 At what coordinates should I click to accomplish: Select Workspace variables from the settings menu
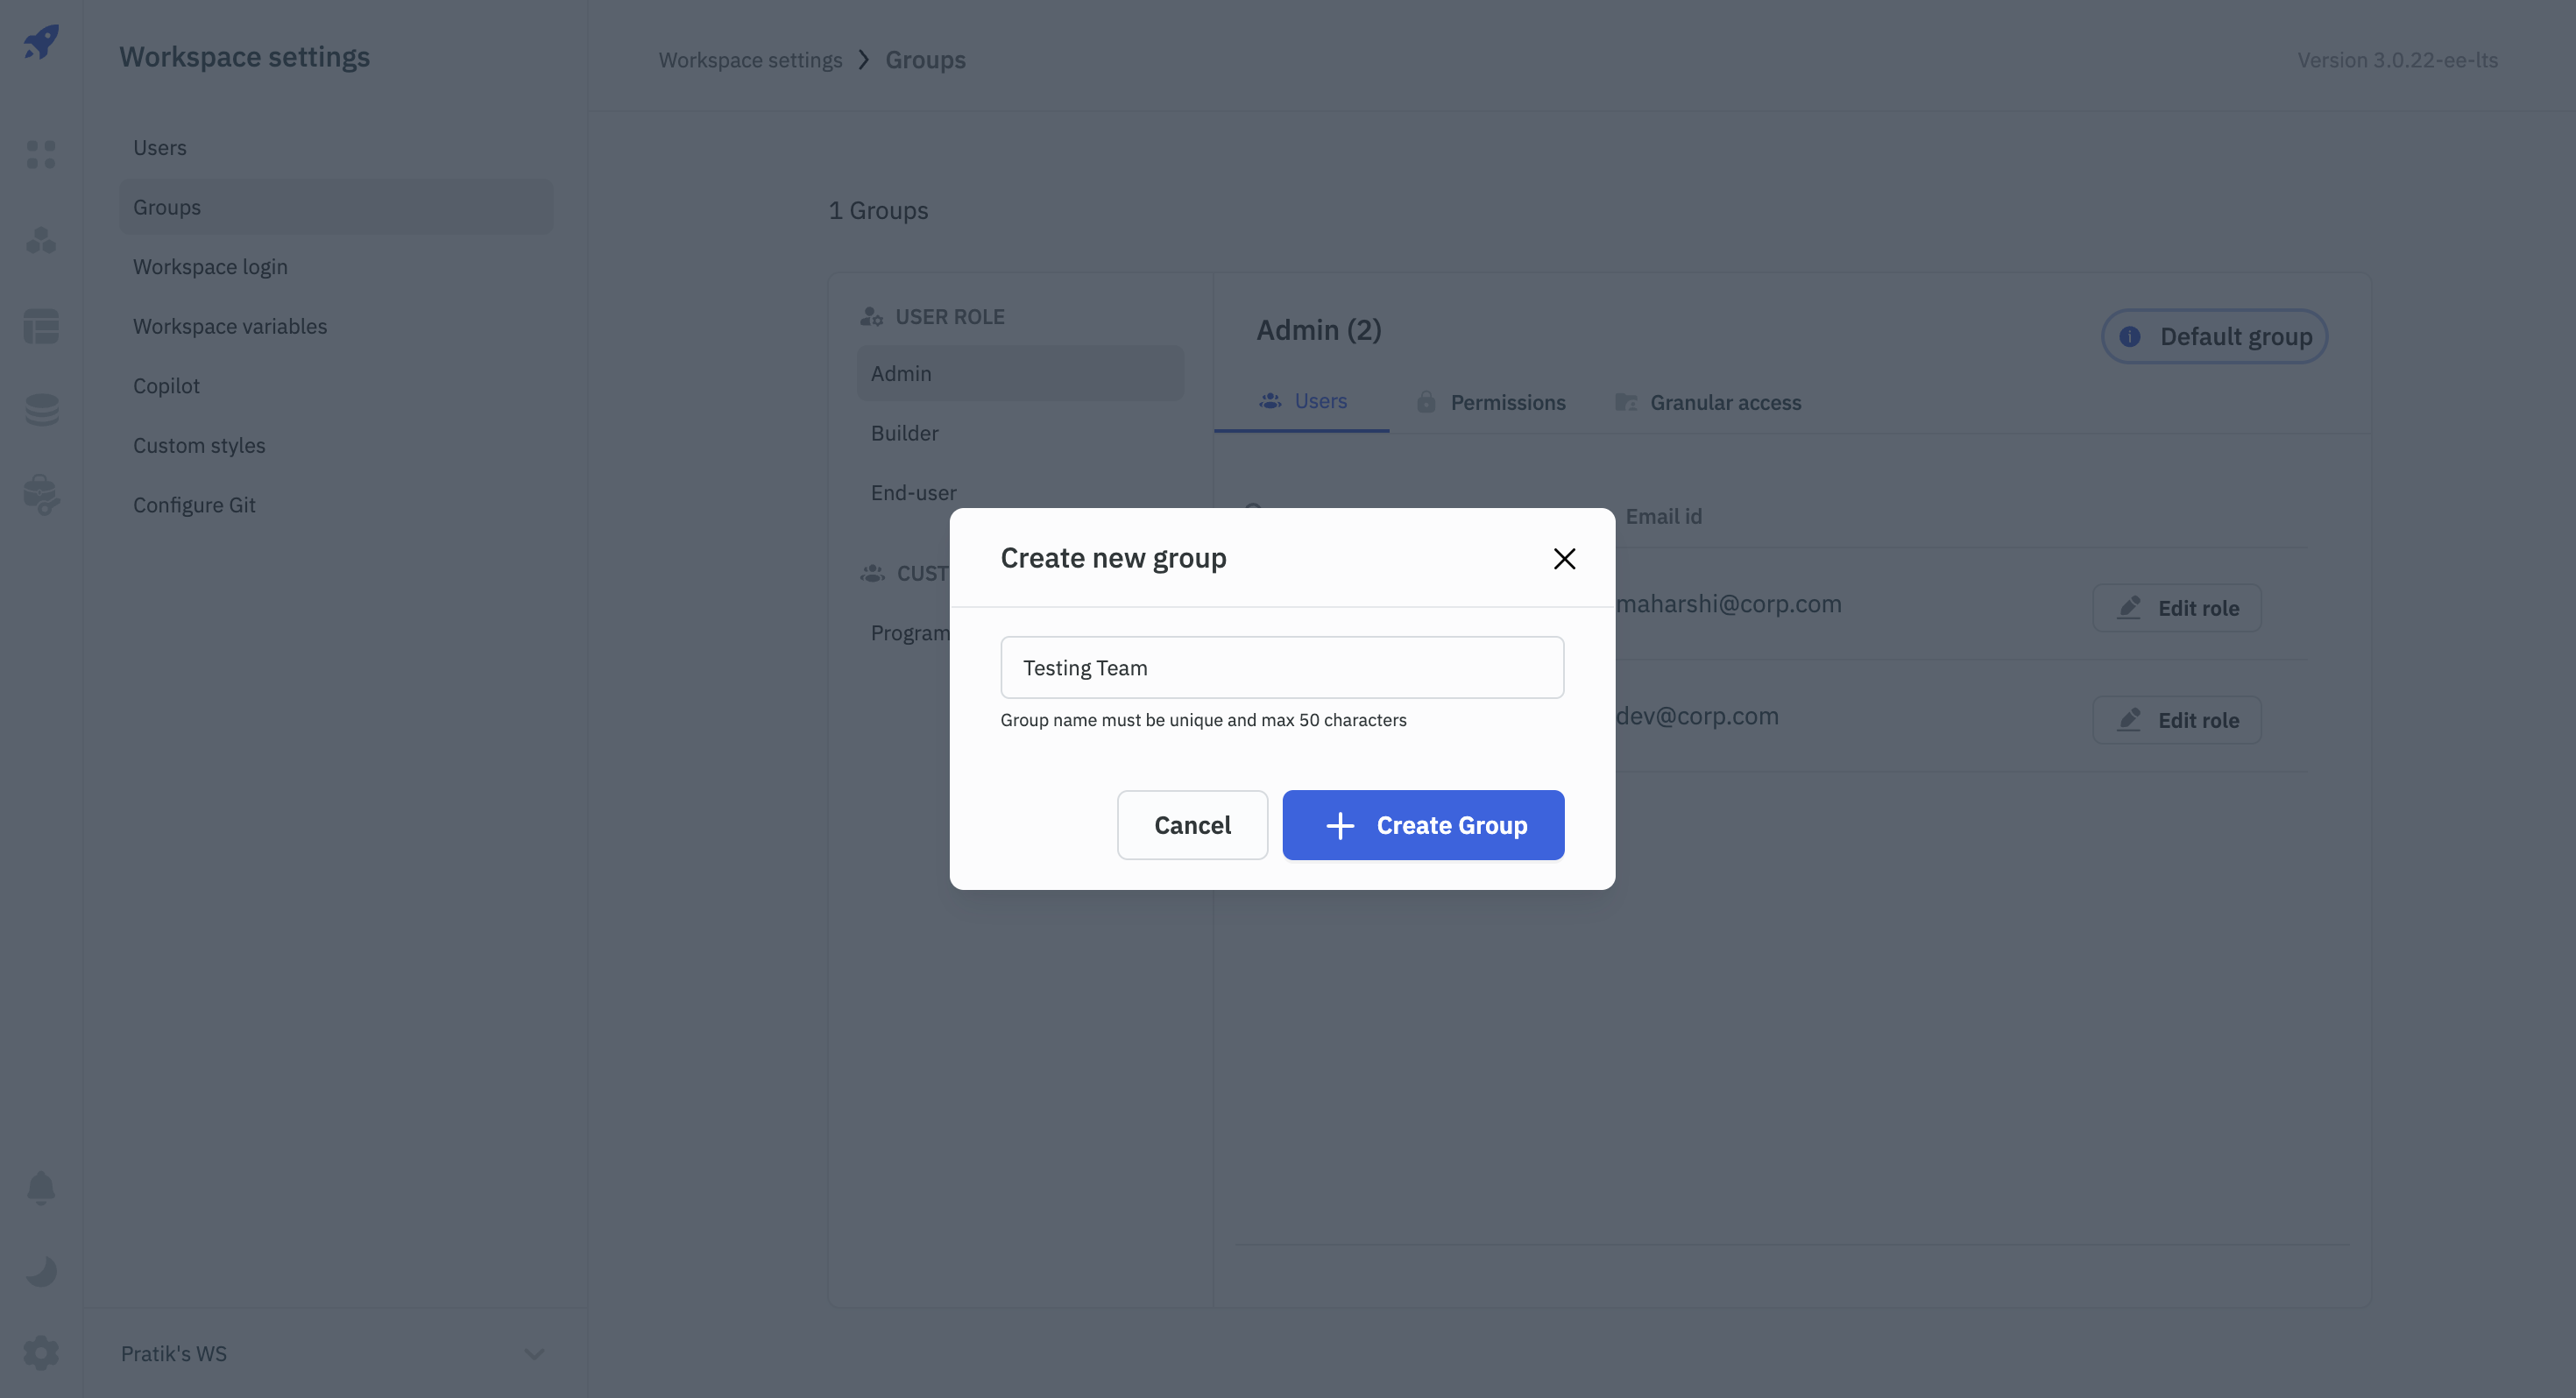[230, 326]
